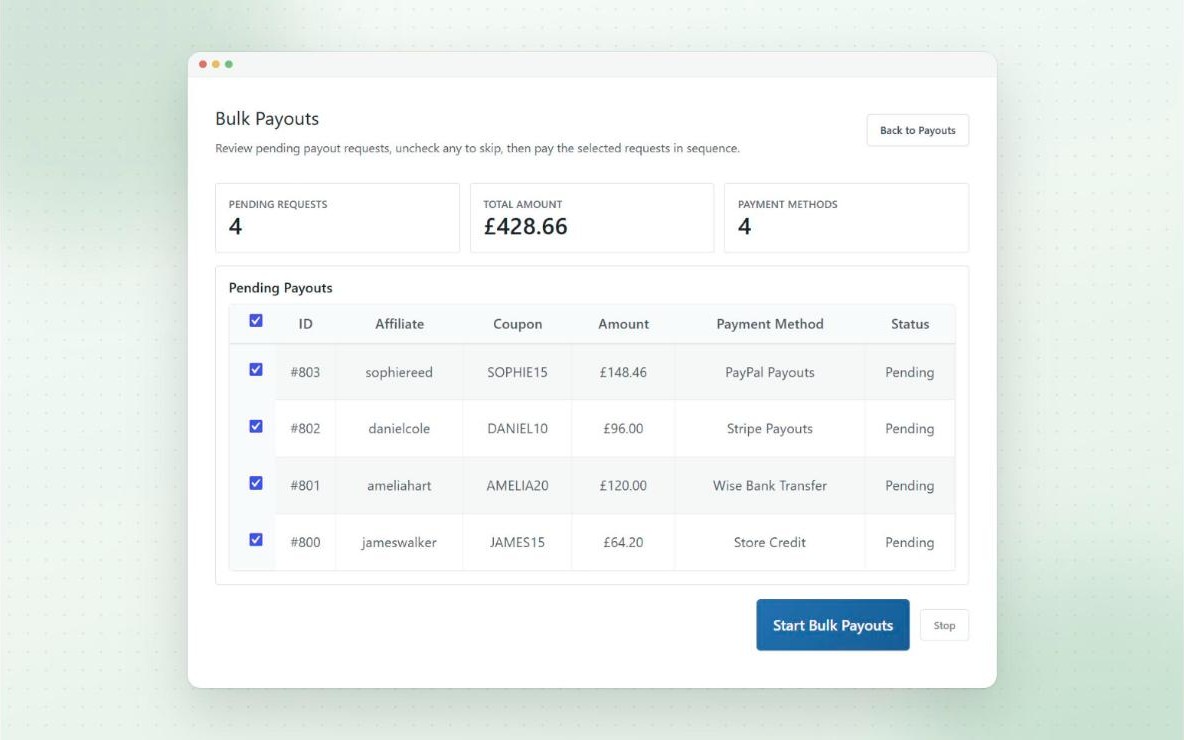Uncheck payout #802 danielcole checkbox

[x=256, y=426]
